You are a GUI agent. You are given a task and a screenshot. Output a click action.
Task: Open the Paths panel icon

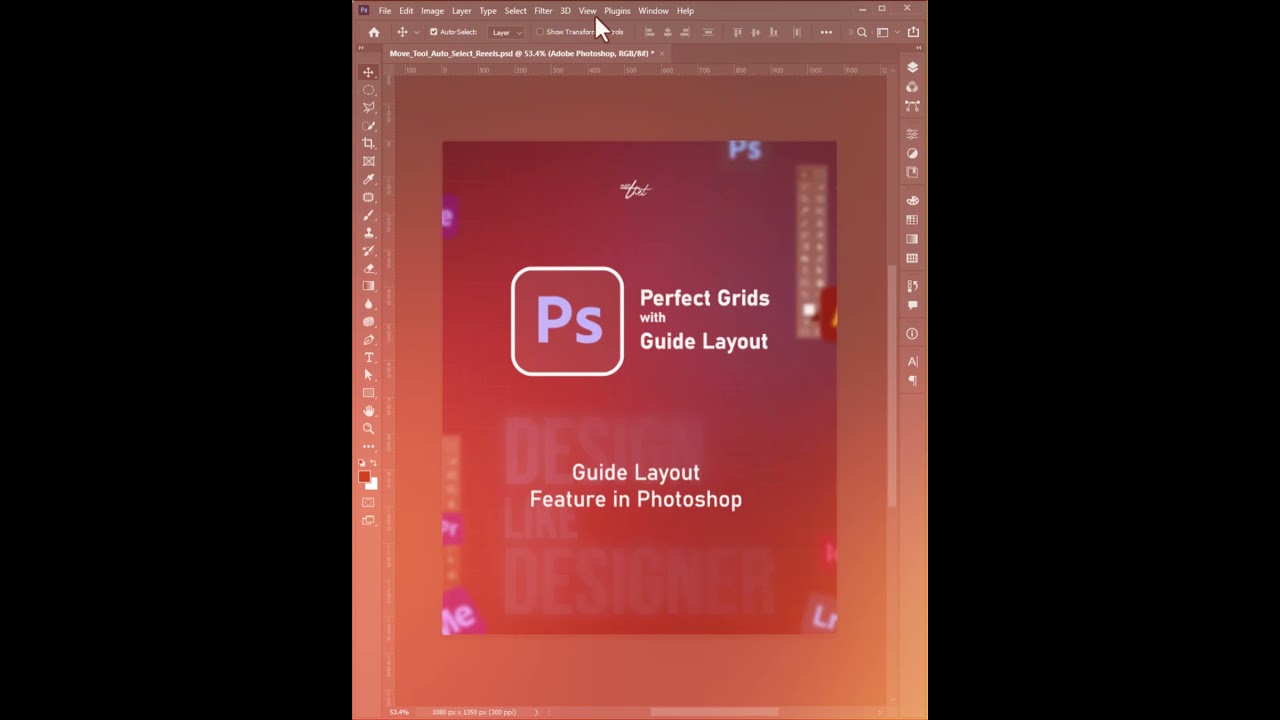click(912, 105)
